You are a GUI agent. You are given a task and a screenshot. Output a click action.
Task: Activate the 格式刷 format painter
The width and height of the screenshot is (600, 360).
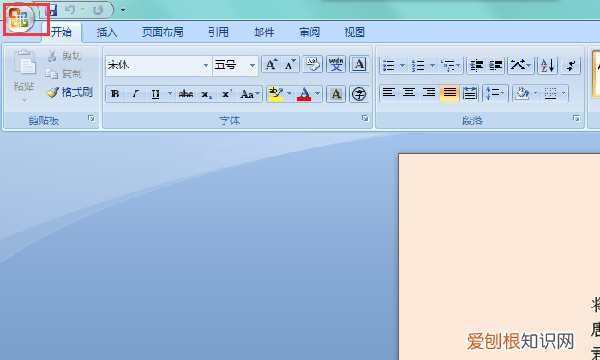click(x=69, y=92)
